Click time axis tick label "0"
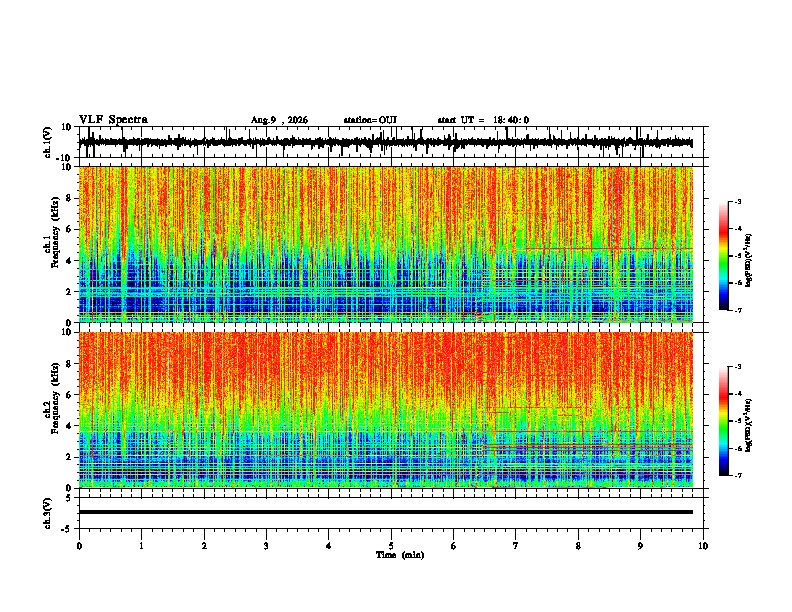The width and height of the screenshot is (792, 612). click(x=79, y=546)
